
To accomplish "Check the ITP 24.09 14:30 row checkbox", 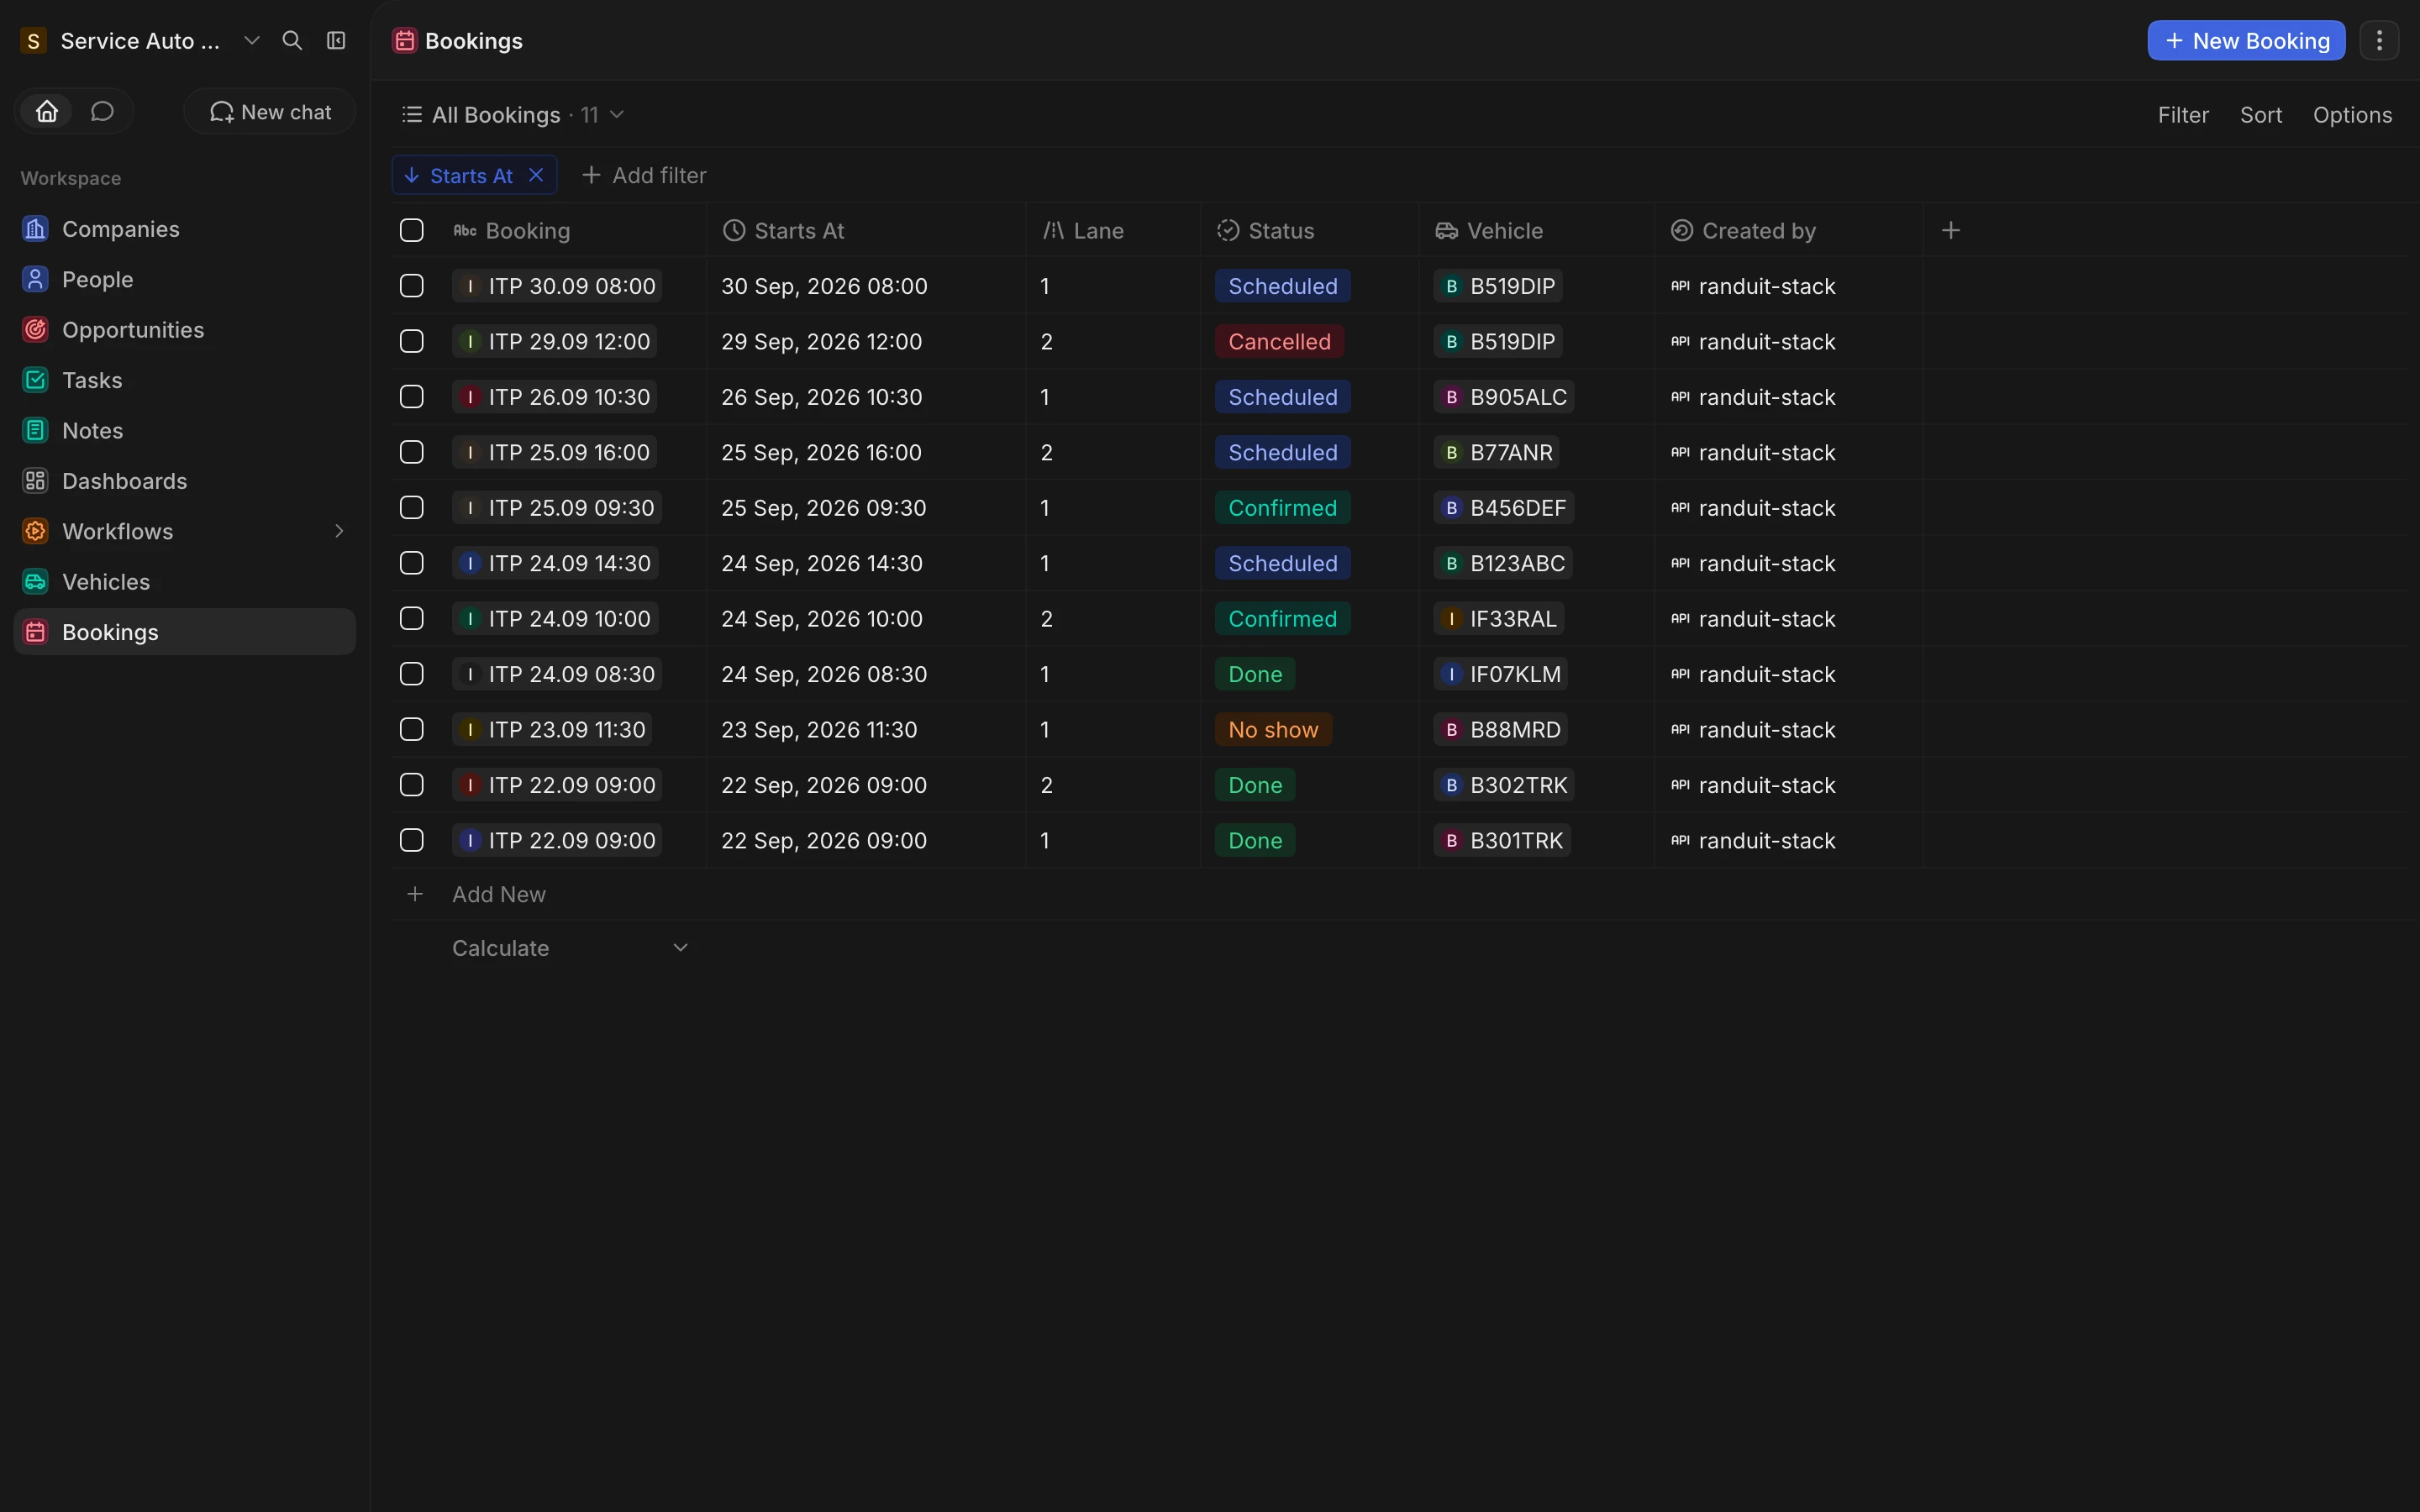I will coord(412,563).
